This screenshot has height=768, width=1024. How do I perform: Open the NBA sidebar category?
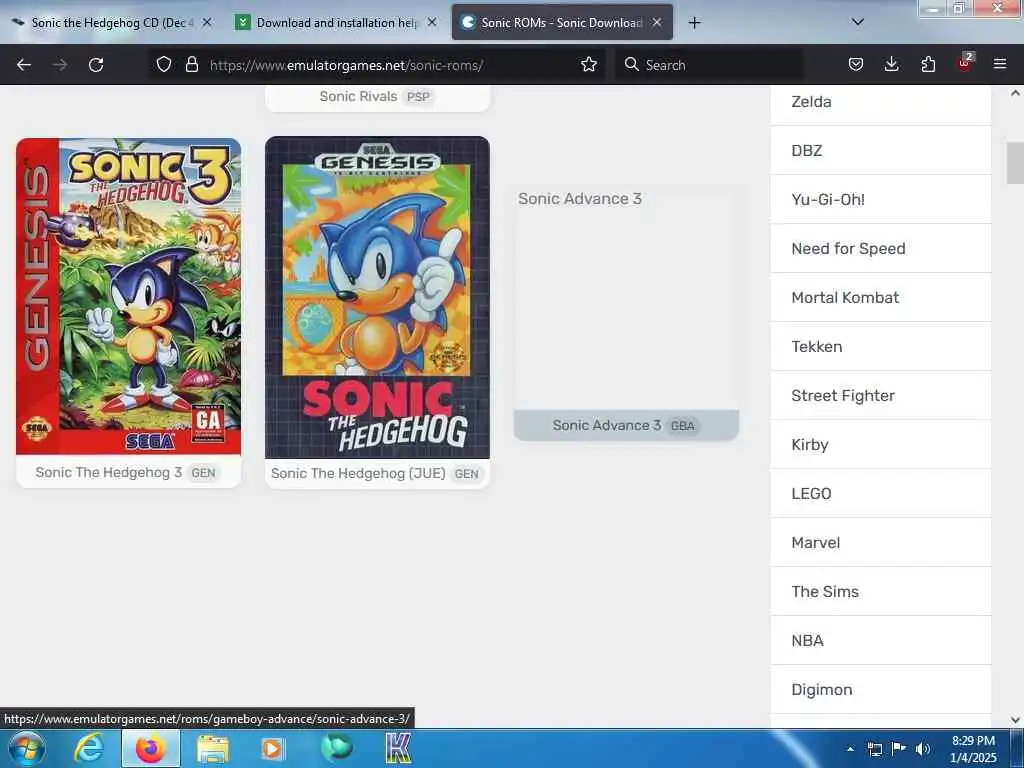coord(880,641)
